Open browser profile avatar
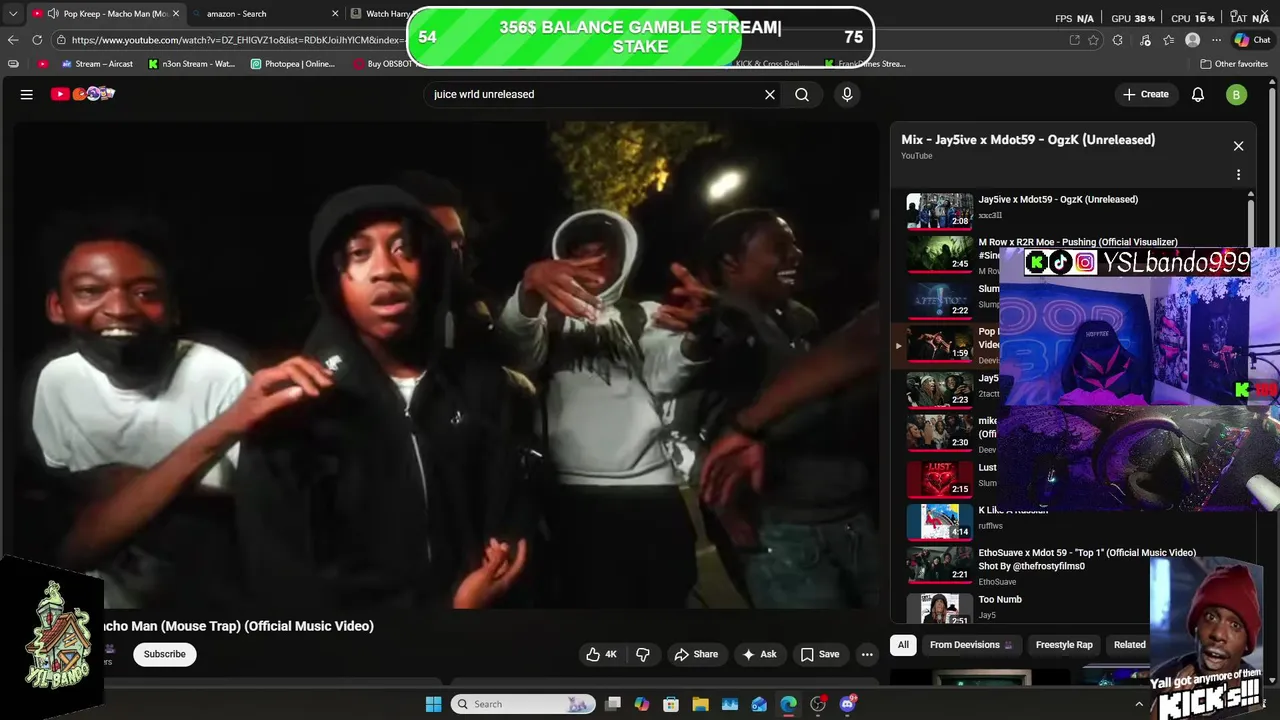This screenshot has width=1280, height=720. pos(1192,40)
